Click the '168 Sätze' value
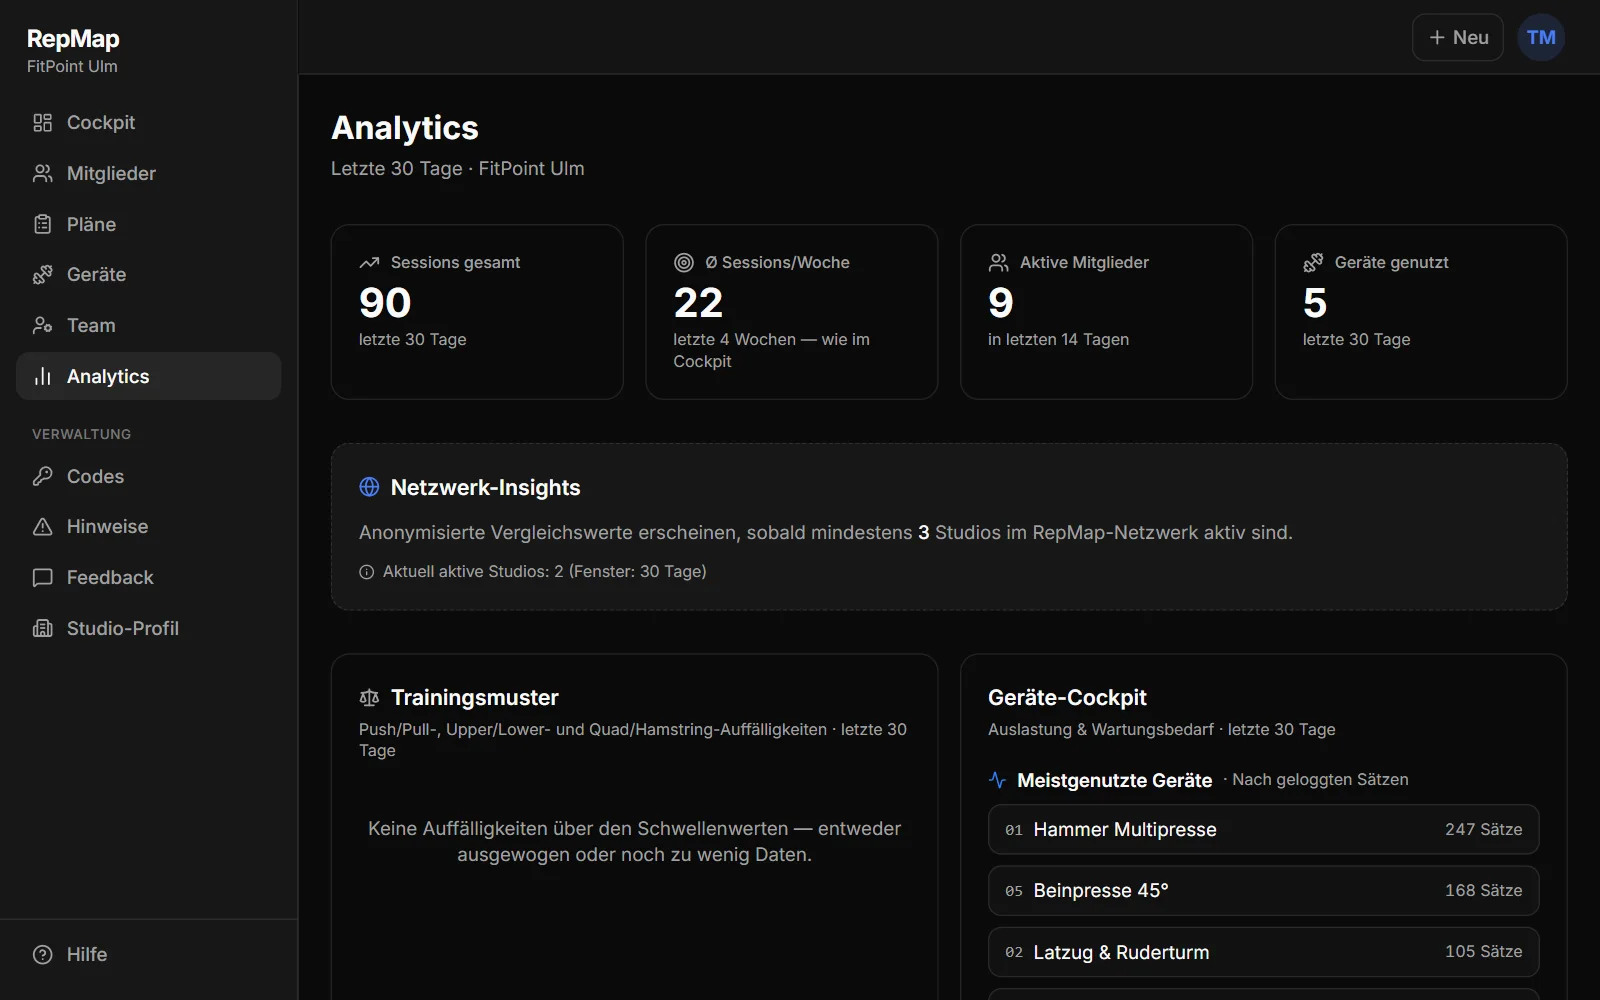Viewport: 1600px width, 1000px height. point(1483,890)
